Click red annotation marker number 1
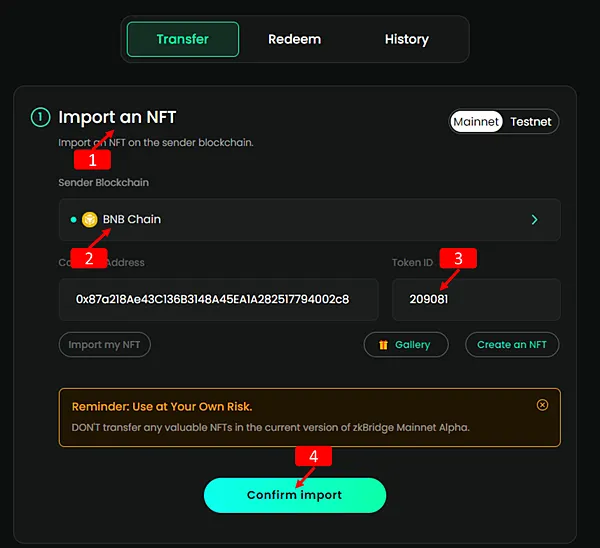The height and width of the screenshot is (548, 600). pyautogui.click(x=93, y=159)
